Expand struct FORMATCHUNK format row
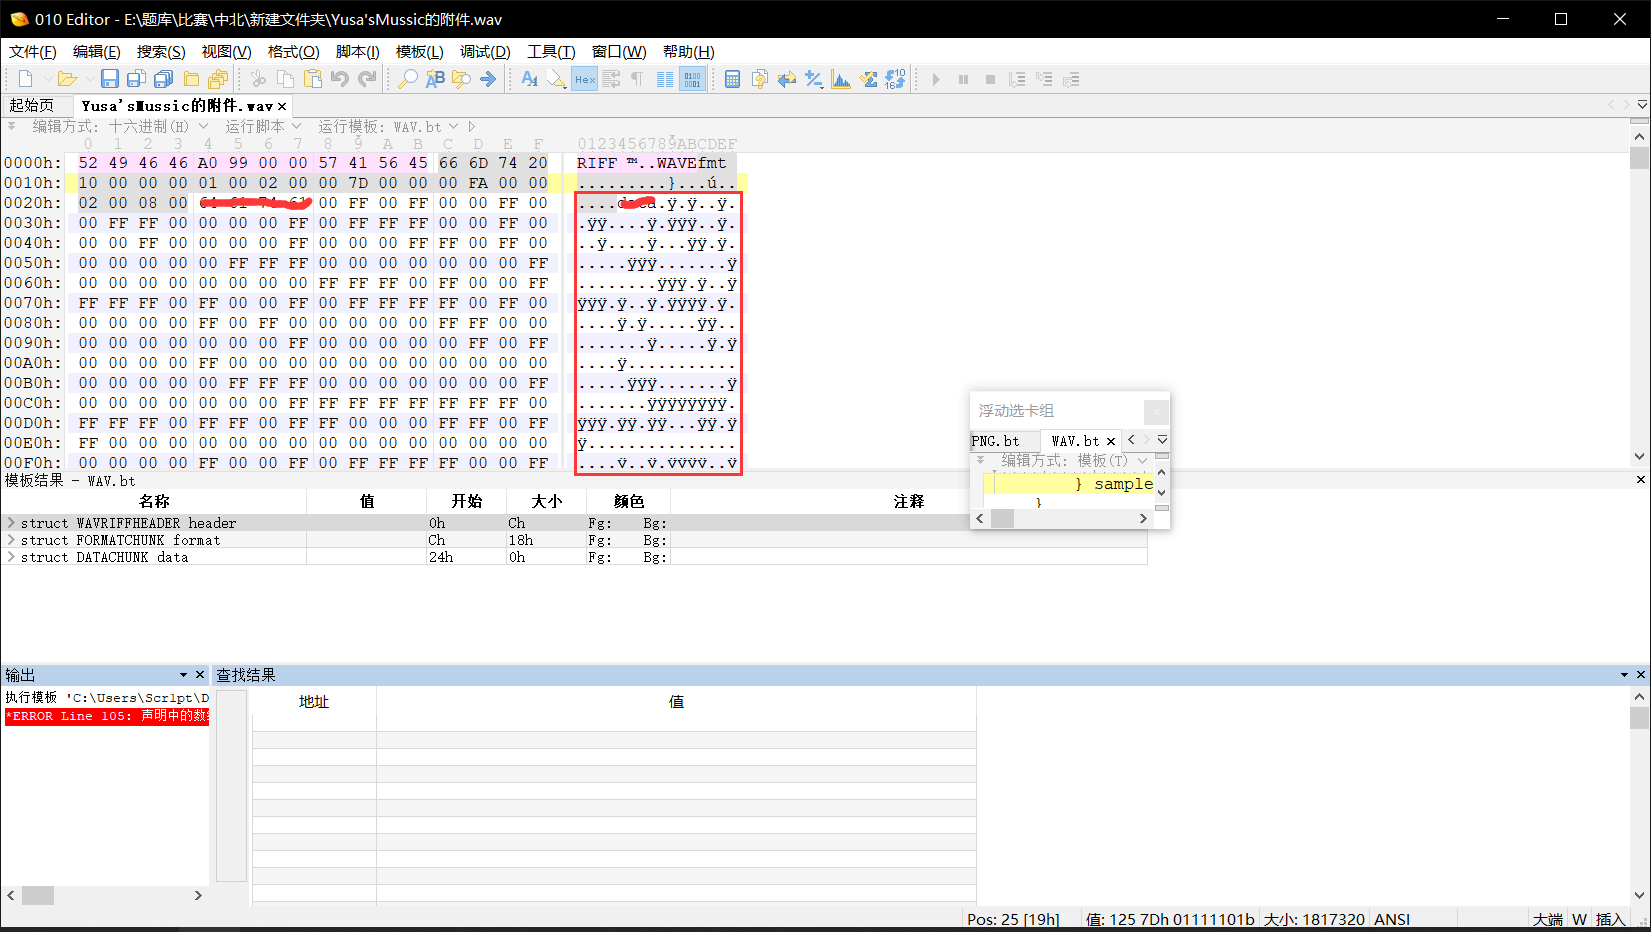The height and width of the screenshot is (932, 1651). click(11, 540)
